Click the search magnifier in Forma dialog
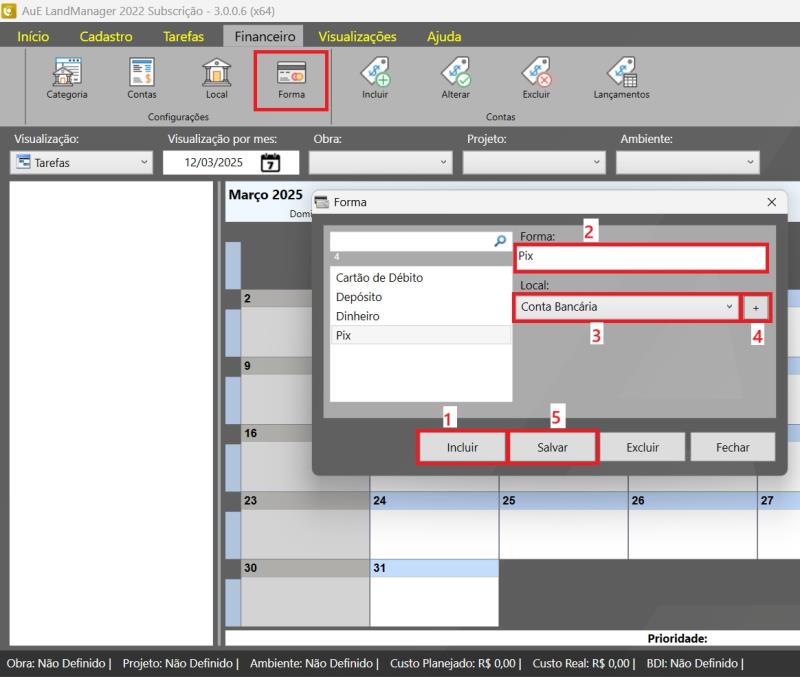Viewport: 800px width, 677px height. coord(500,241)
